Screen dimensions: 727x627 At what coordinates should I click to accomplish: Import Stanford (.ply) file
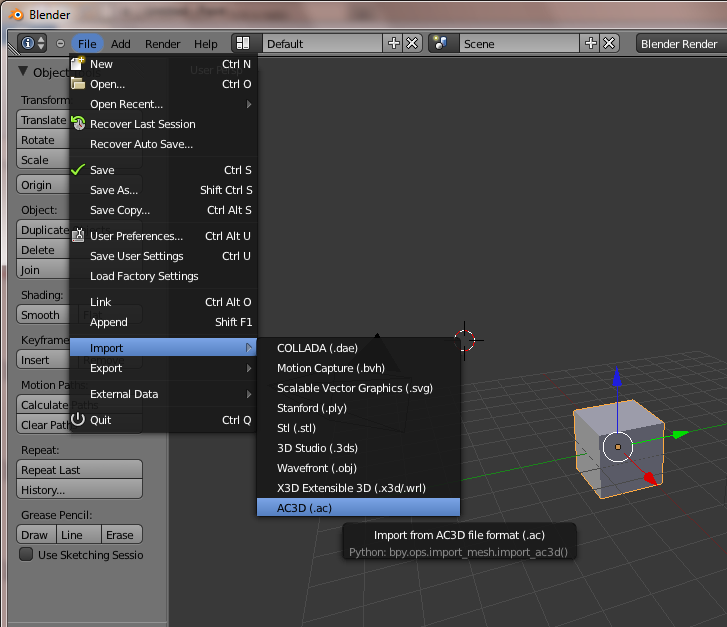click(358, 408)
